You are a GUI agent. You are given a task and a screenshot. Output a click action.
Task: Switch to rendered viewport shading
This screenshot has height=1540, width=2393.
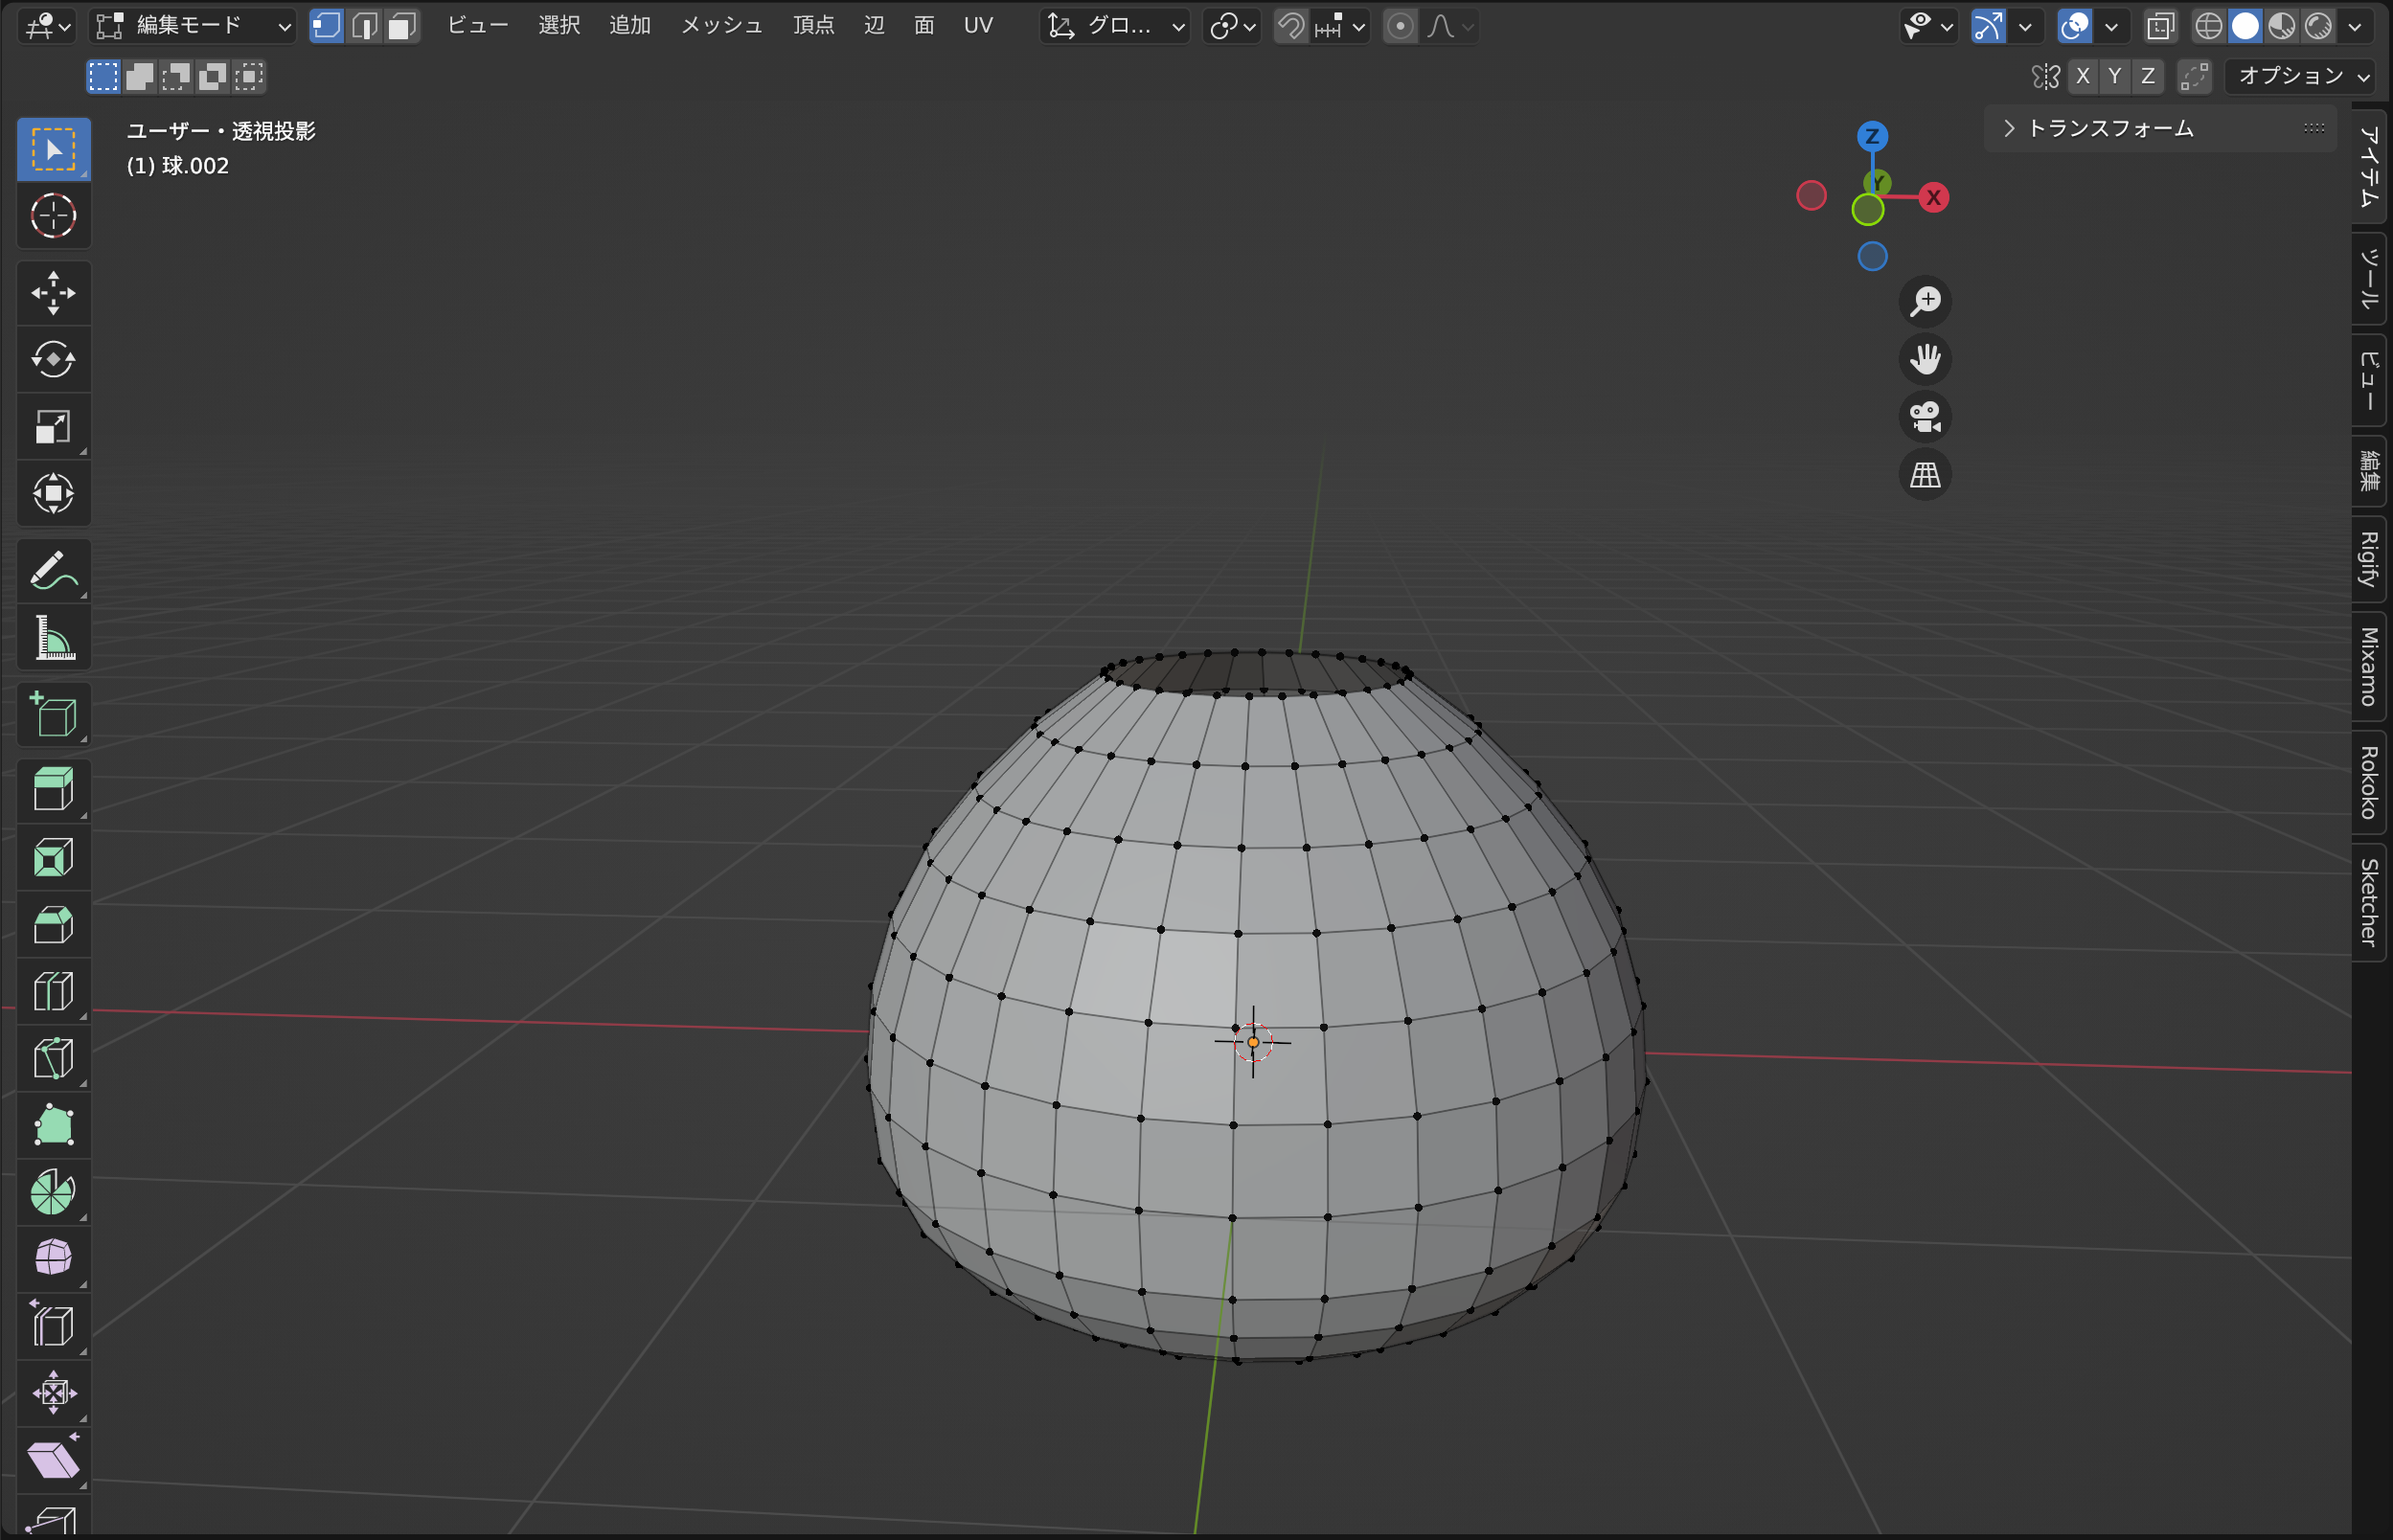[2318, 26]
